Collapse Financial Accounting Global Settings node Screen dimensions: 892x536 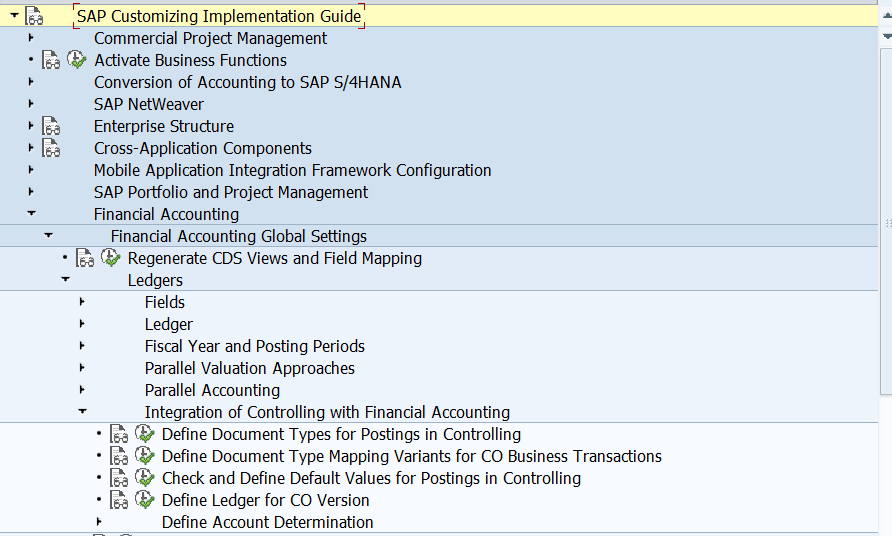(x=48, y=235)
